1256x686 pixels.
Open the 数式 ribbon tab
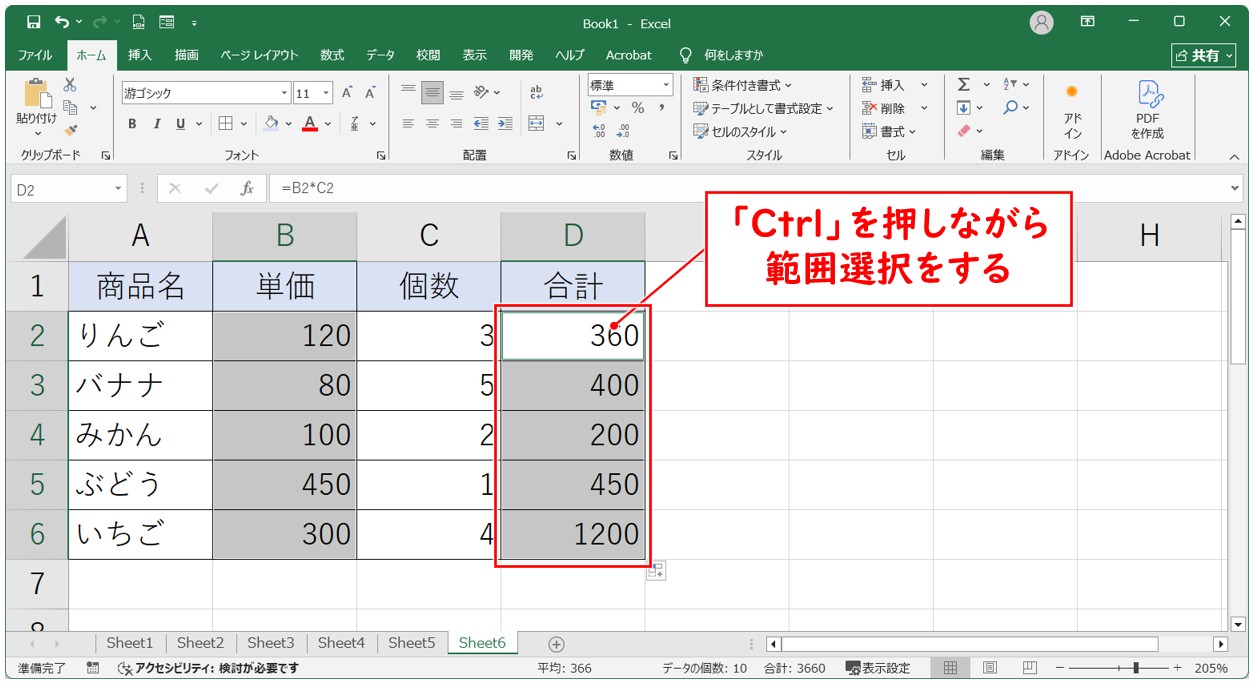[332, 55]
